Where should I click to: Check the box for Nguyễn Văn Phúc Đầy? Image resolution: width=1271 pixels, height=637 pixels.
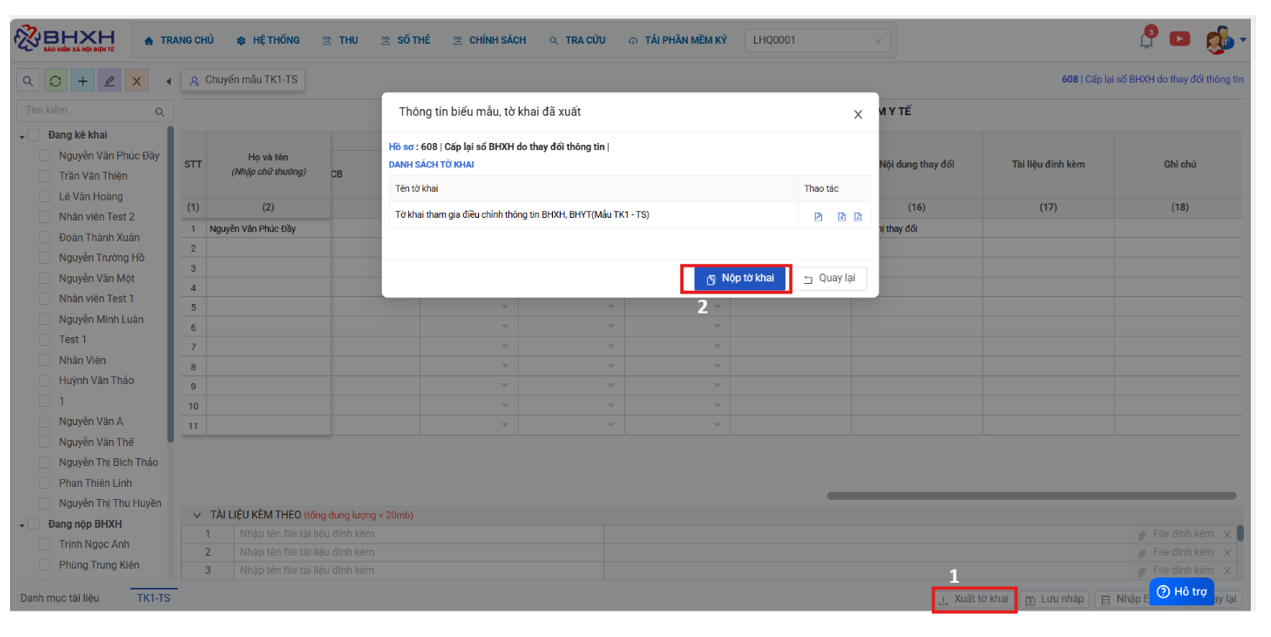pyautogui.click(x=44, y=156)
